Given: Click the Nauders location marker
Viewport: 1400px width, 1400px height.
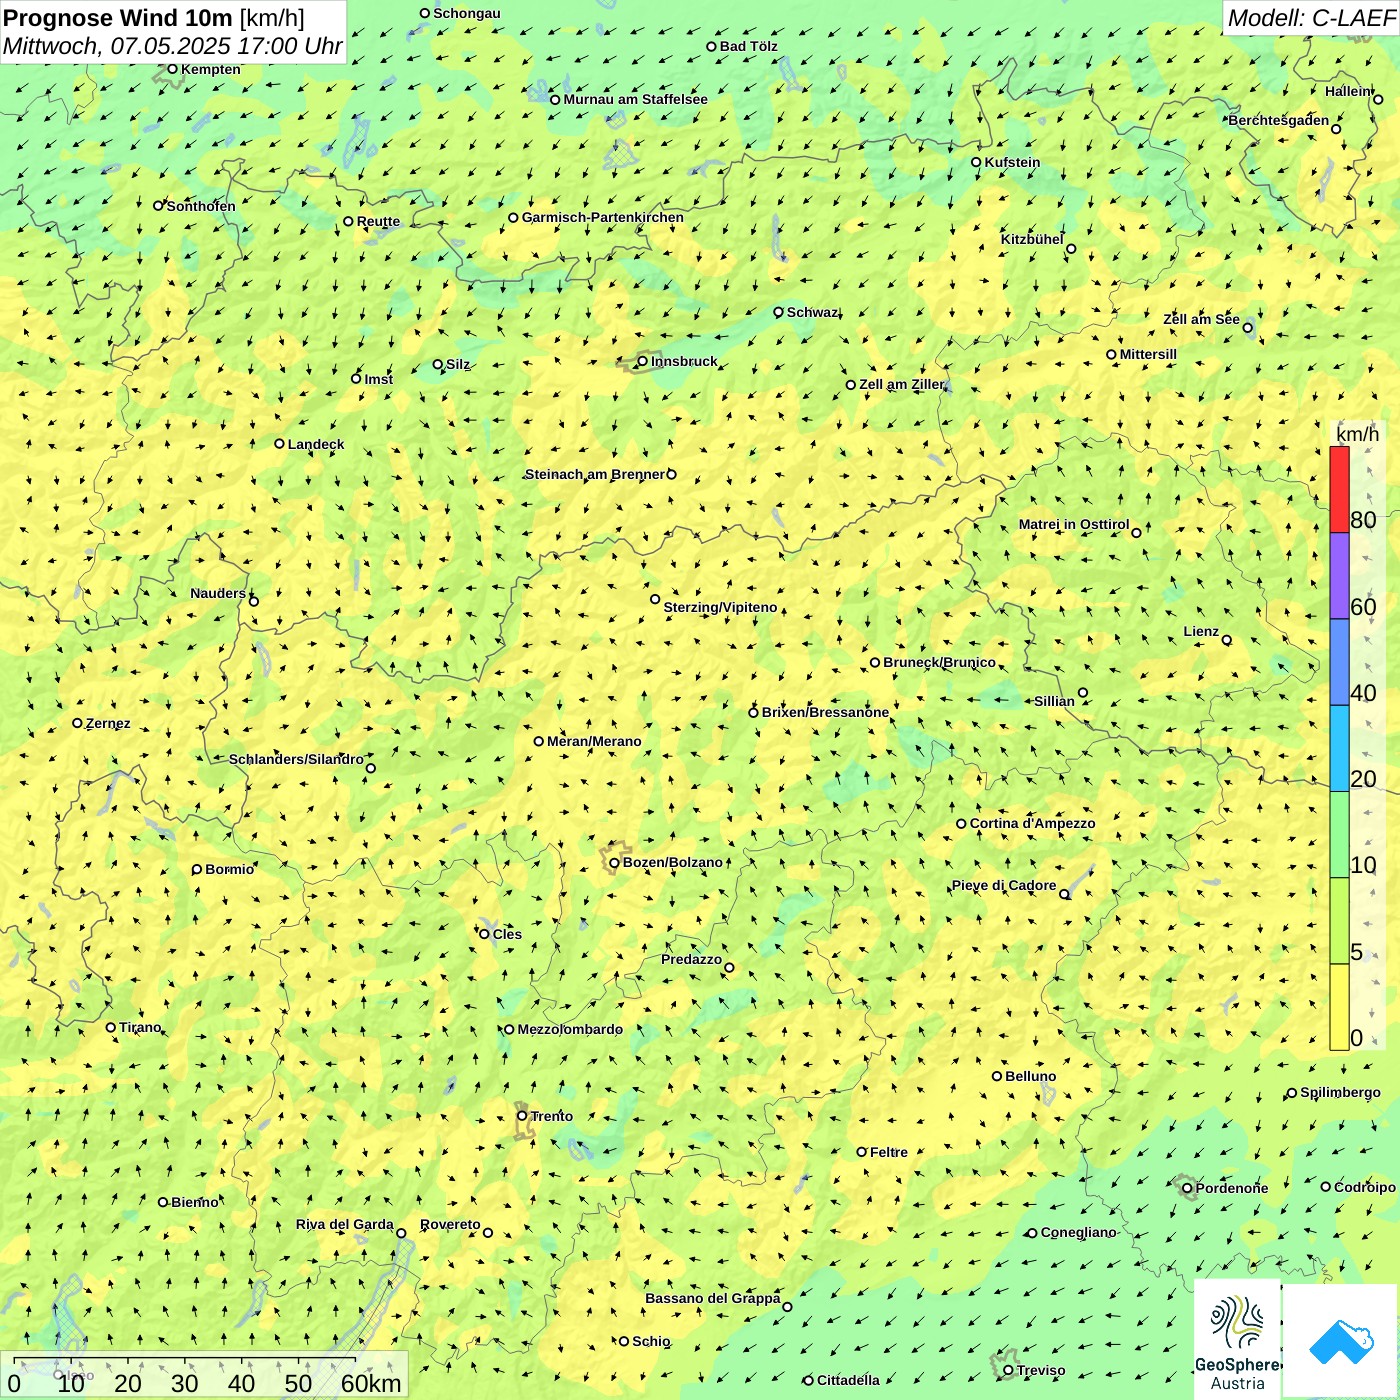Looking at the screenshot, I should (x=253, y=602).
